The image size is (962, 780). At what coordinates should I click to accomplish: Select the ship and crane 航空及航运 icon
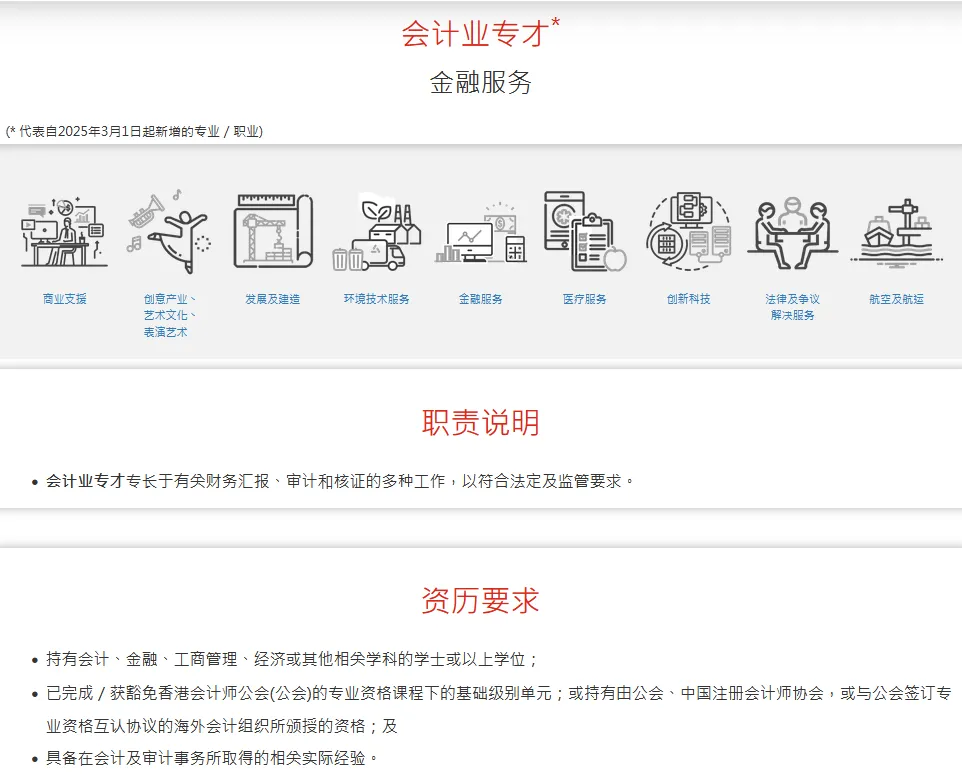point(896,232)
